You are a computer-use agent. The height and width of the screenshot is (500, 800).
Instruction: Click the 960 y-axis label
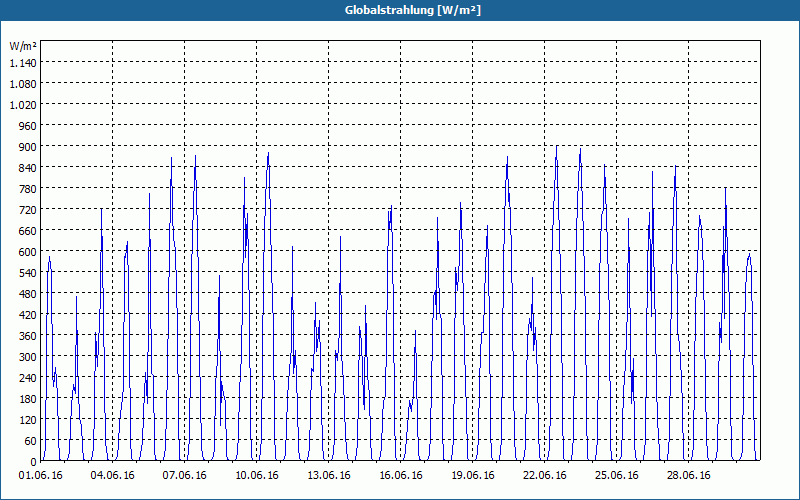click(29, 126)
